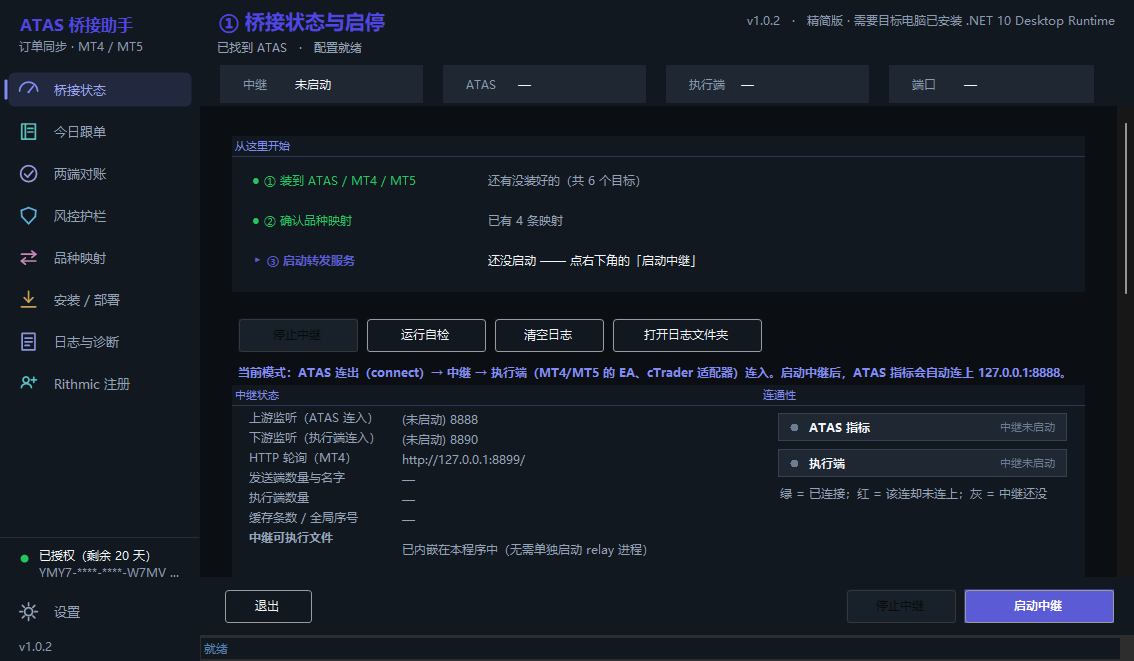Click the 桥接状态与启停 page heading
The image size is (1134, 661).
[x=302, y=22]
